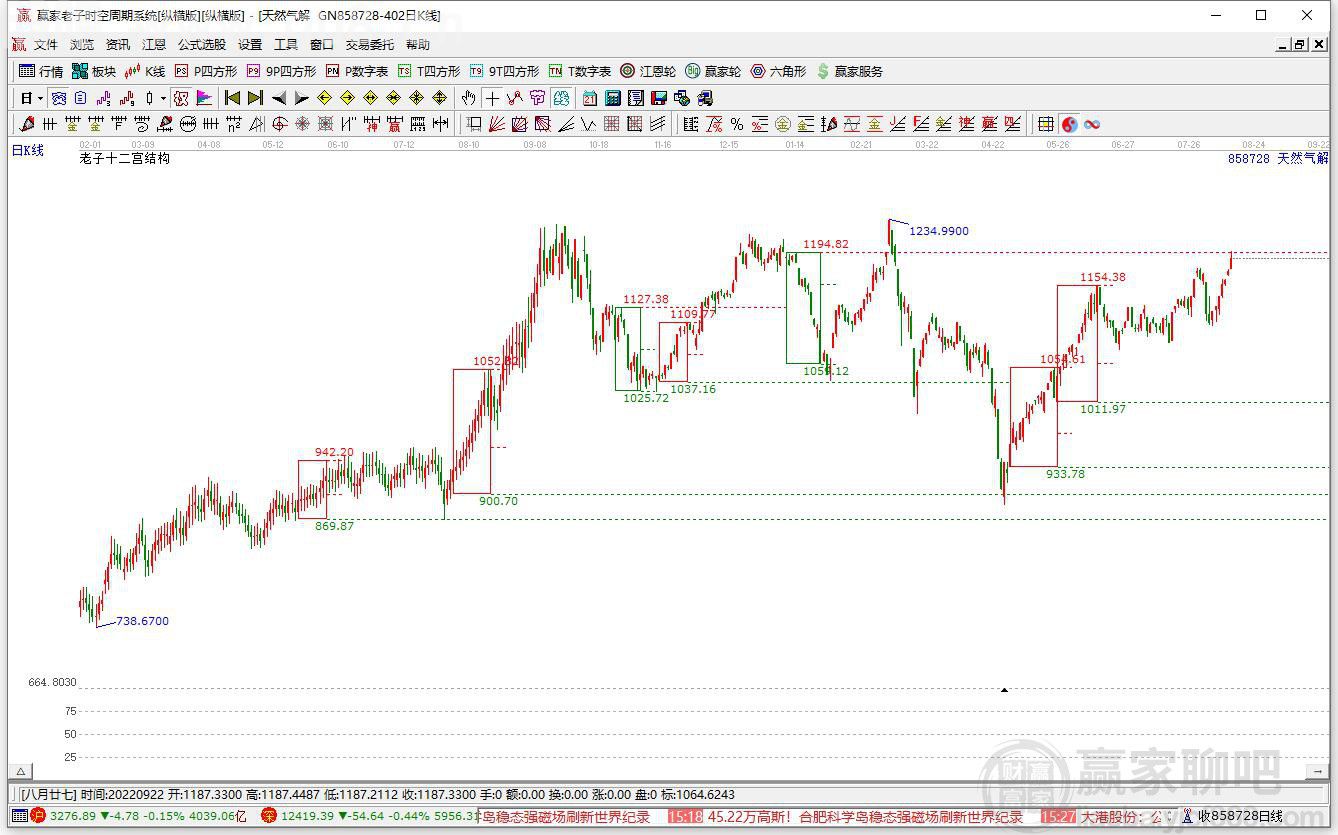This screenshot has width=1338, height=835.
Task: Open the 工具 menu
Action: click(x=286, y=45)
